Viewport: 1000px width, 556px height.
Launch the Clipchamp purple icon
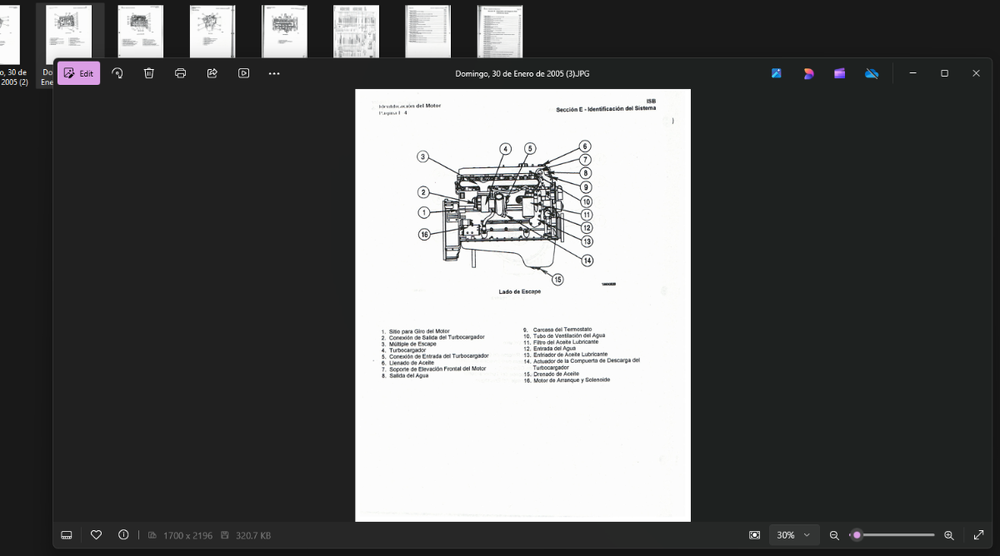(x=839, y=73)
